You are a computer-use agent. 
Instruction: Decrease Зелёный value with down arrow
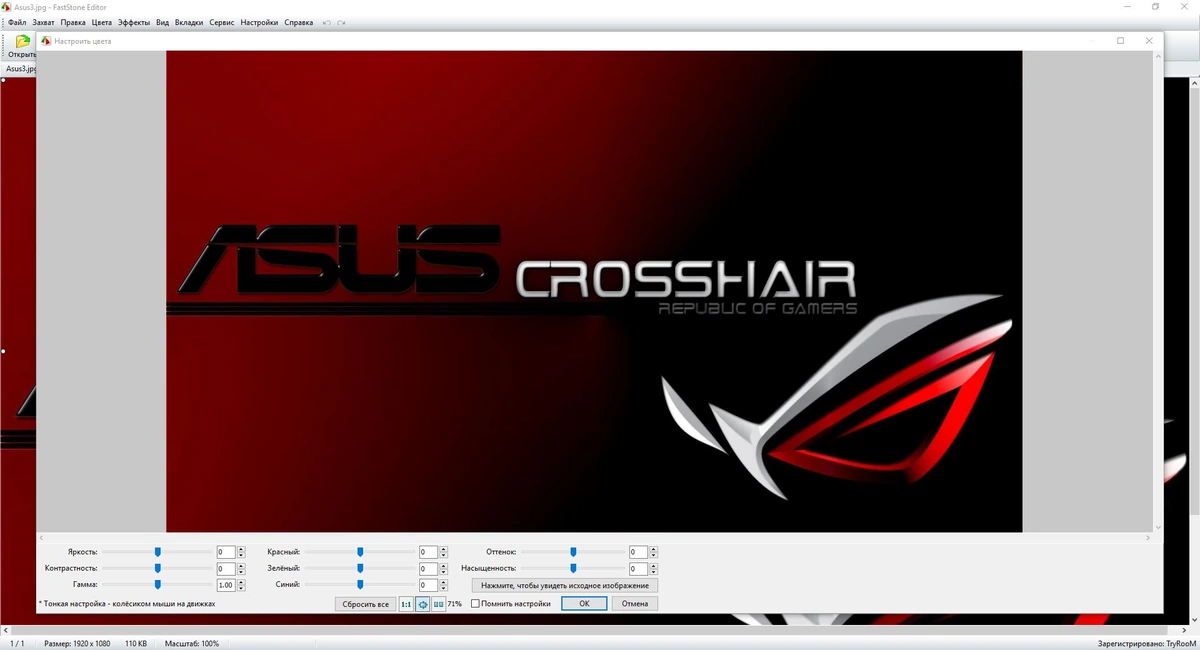click(443, 571)
